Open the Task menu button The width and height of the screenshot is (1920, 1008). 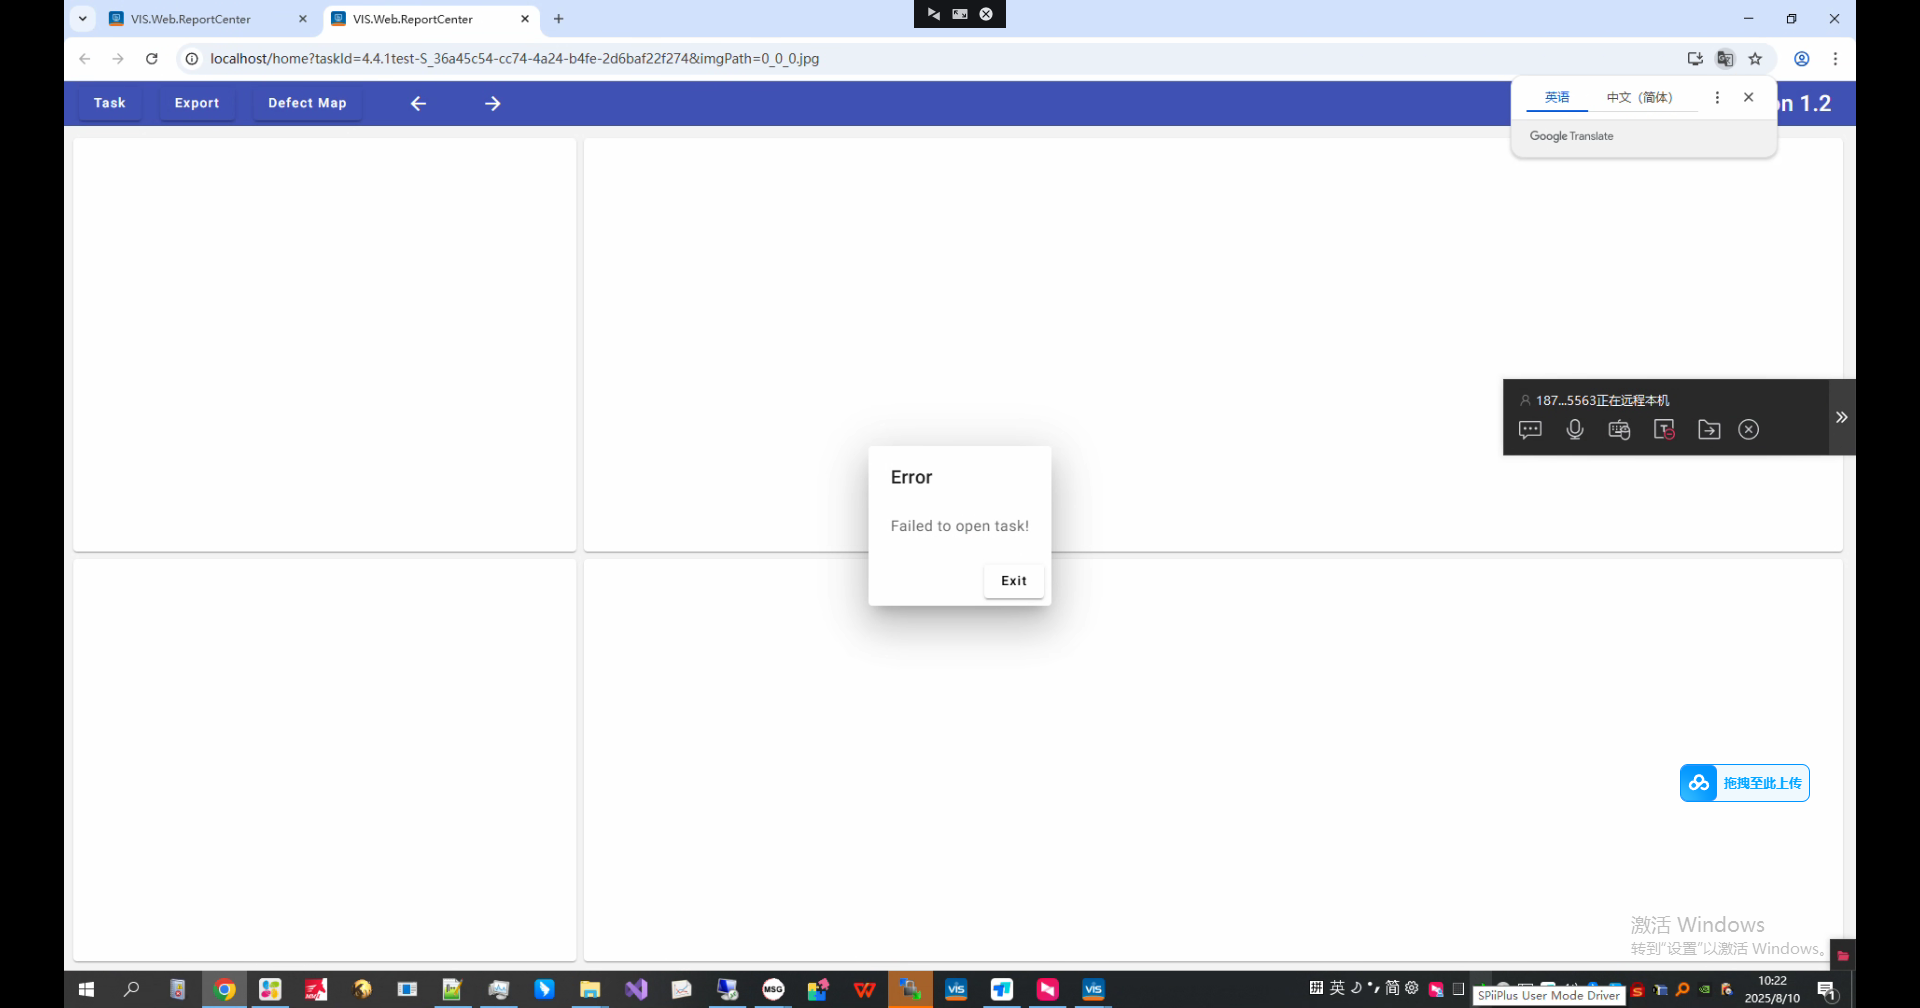[x=110, y=103]
